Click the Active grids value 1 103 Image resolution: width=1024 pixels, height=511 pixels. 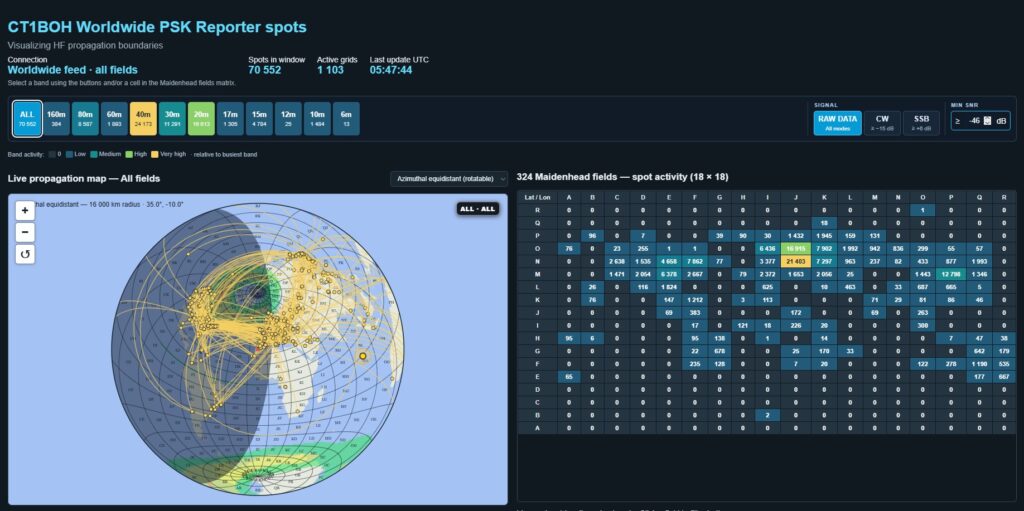330,70
